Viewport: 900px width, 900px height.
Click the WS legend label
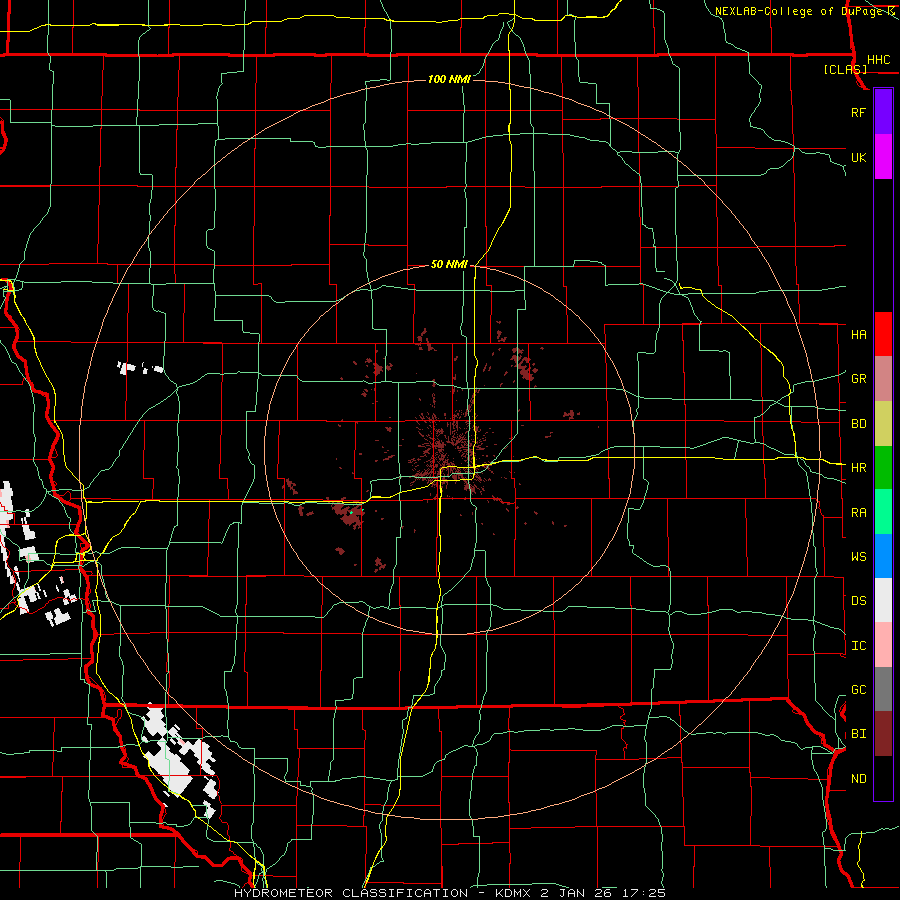point(858,557)
